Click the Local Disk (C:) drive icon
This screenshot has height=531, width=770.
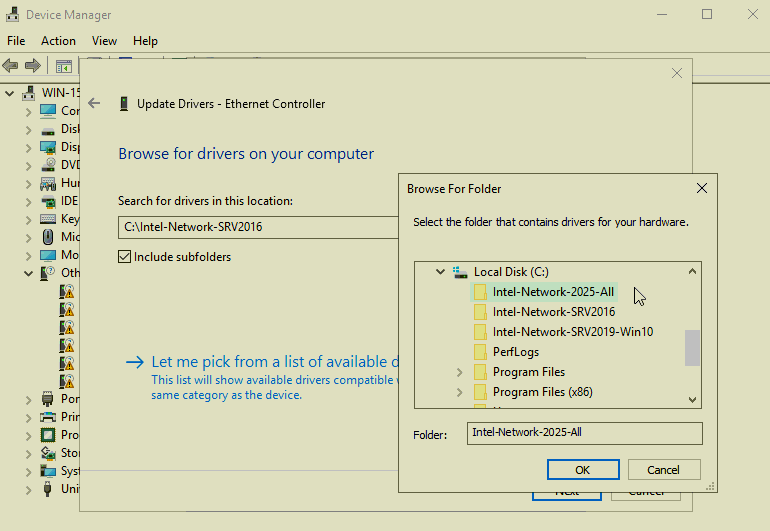point(460,272)
